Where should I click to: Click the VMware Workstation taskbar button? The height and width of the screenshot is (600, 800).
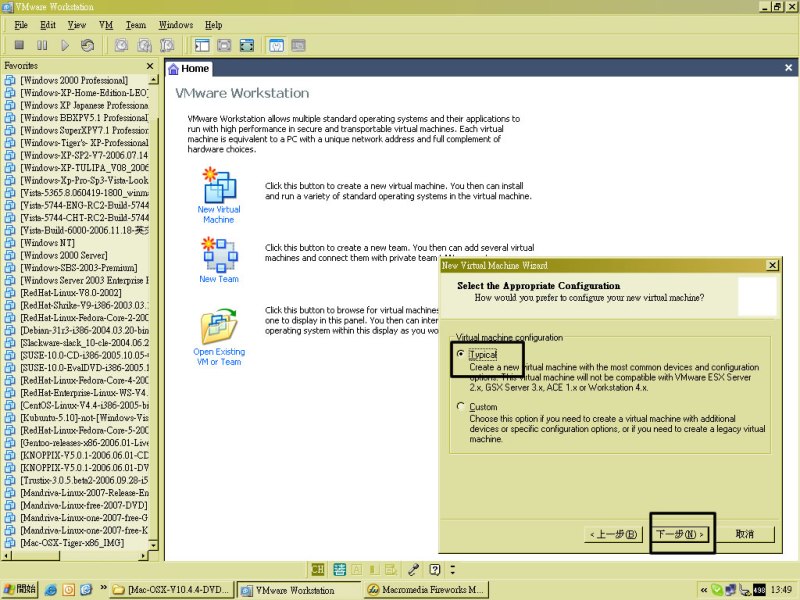point(299,590)
